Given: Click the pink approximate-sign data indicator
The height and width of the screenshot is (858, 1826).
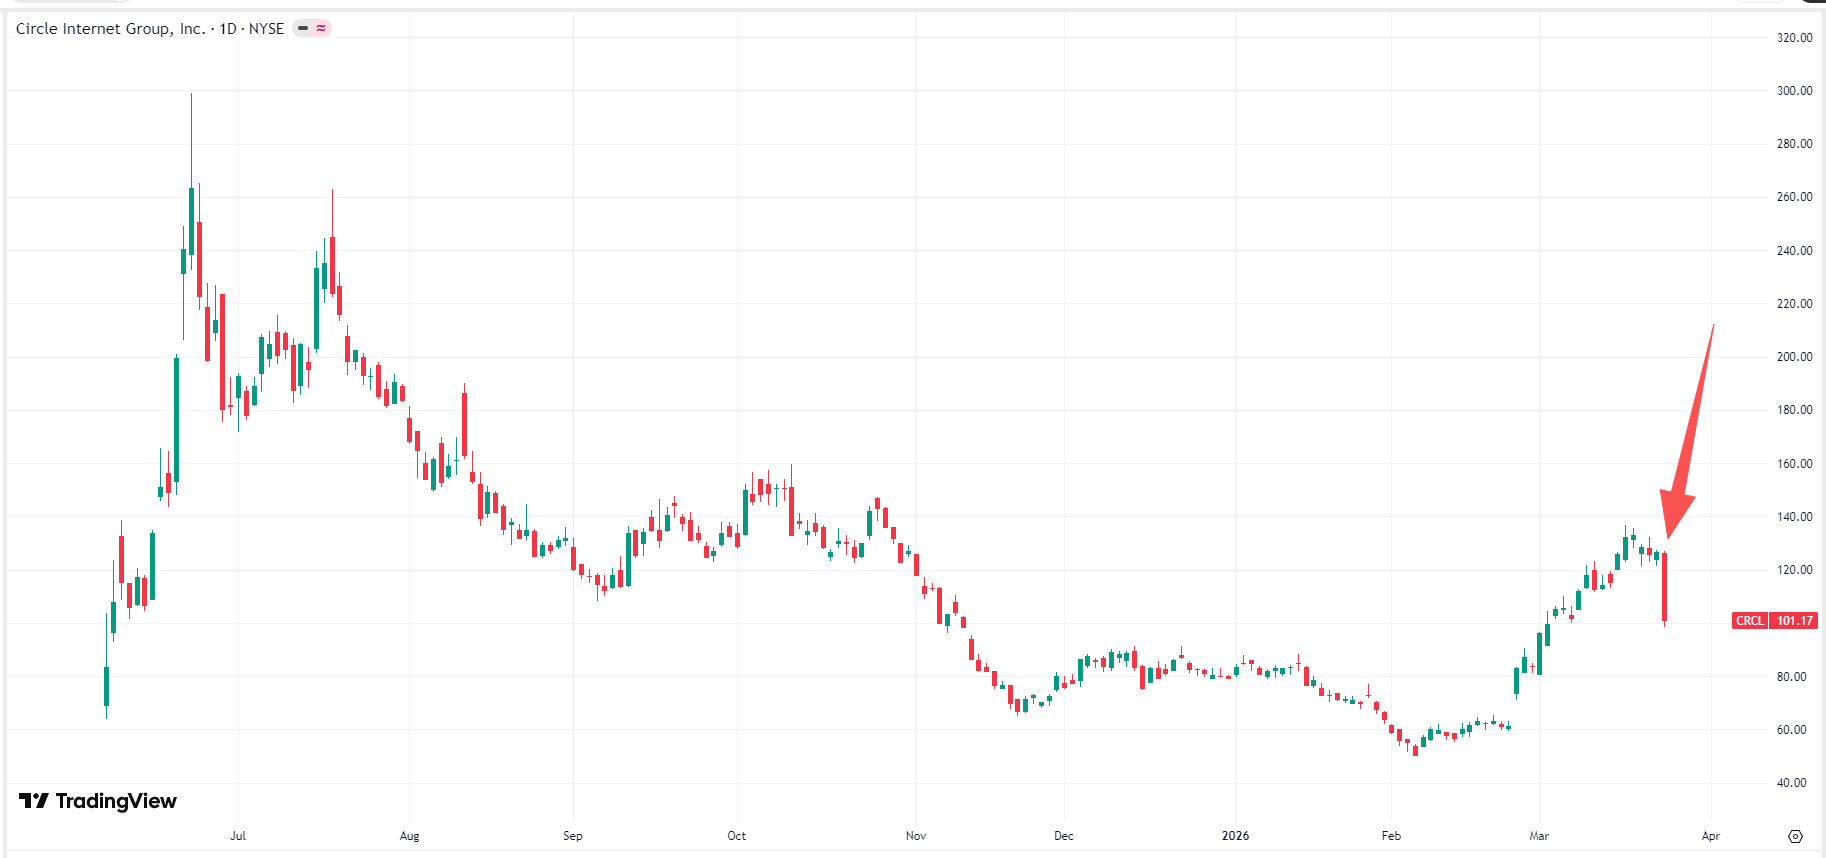Looking at the screenshot, I should 321,28.
